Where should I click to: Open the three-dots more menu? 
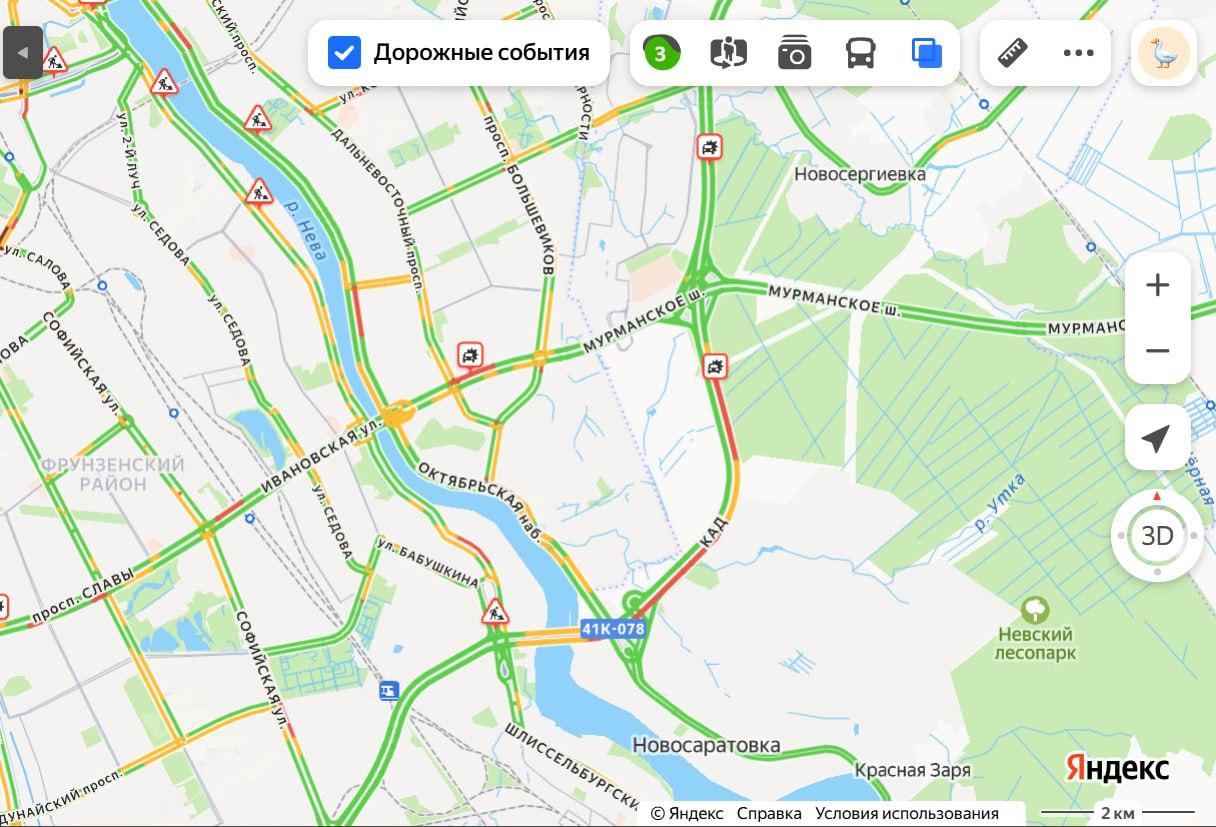[1078, 52]
